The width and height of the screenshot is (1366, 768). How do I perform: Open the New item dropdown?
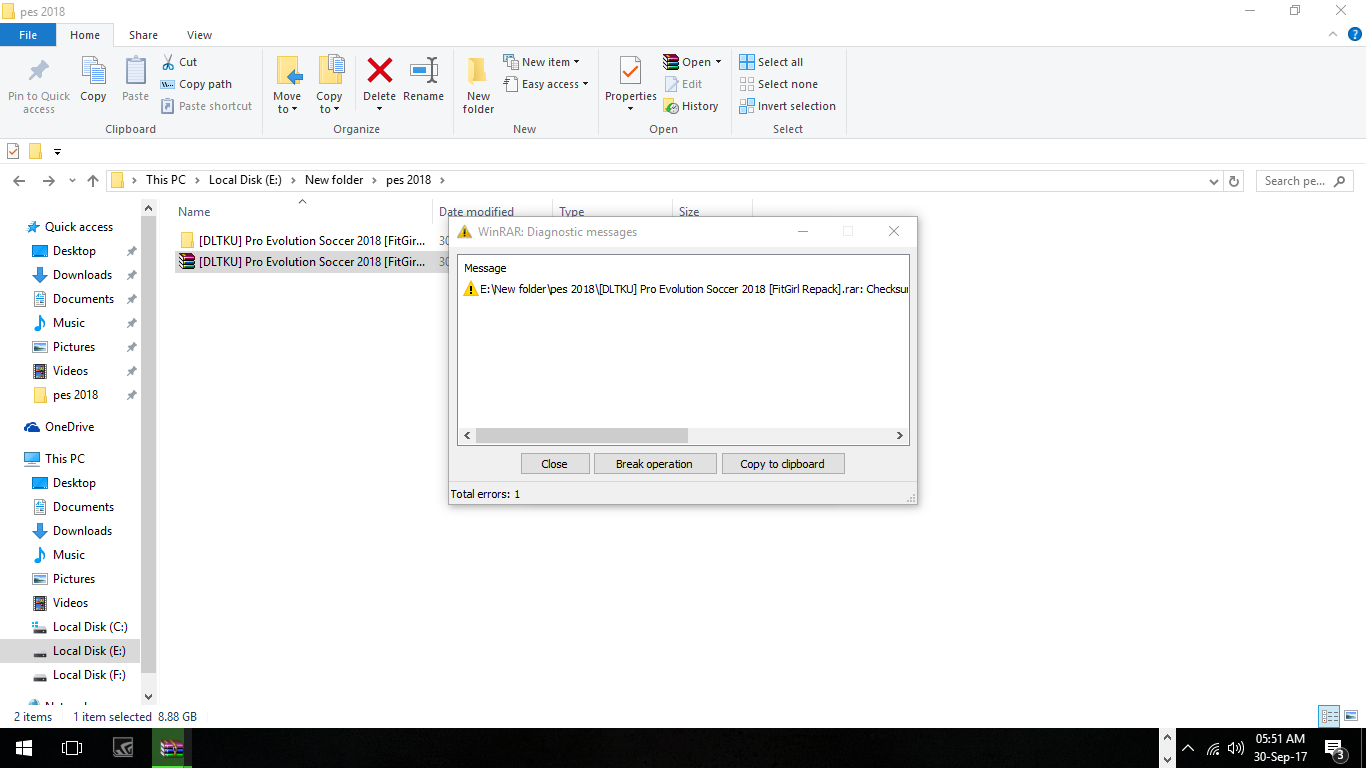pos(541,62)
